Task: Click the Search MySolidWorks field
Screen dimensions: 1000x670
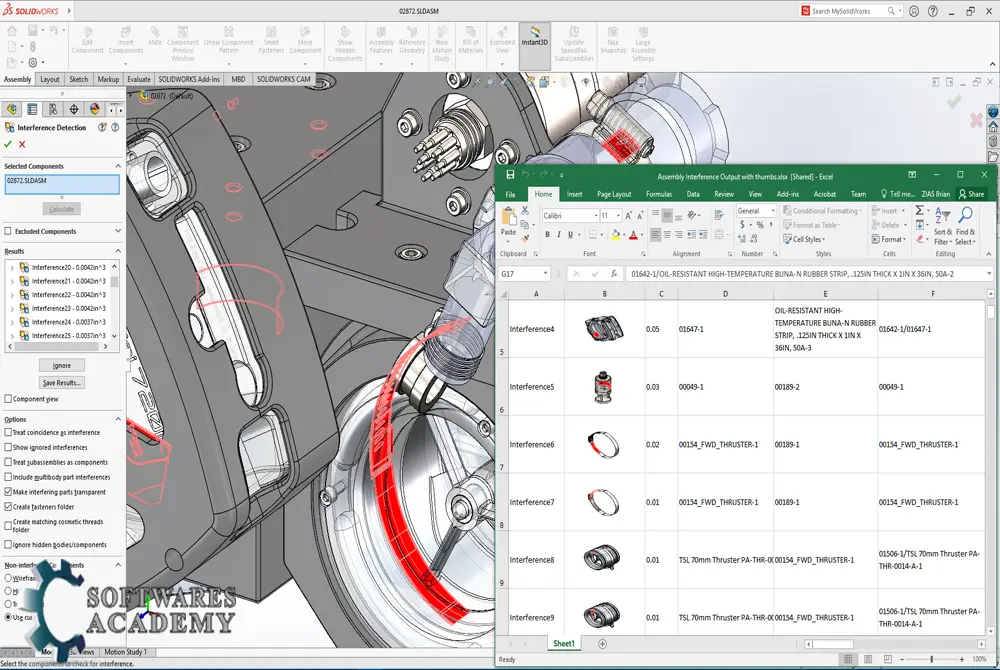Action: pos(848,11)
